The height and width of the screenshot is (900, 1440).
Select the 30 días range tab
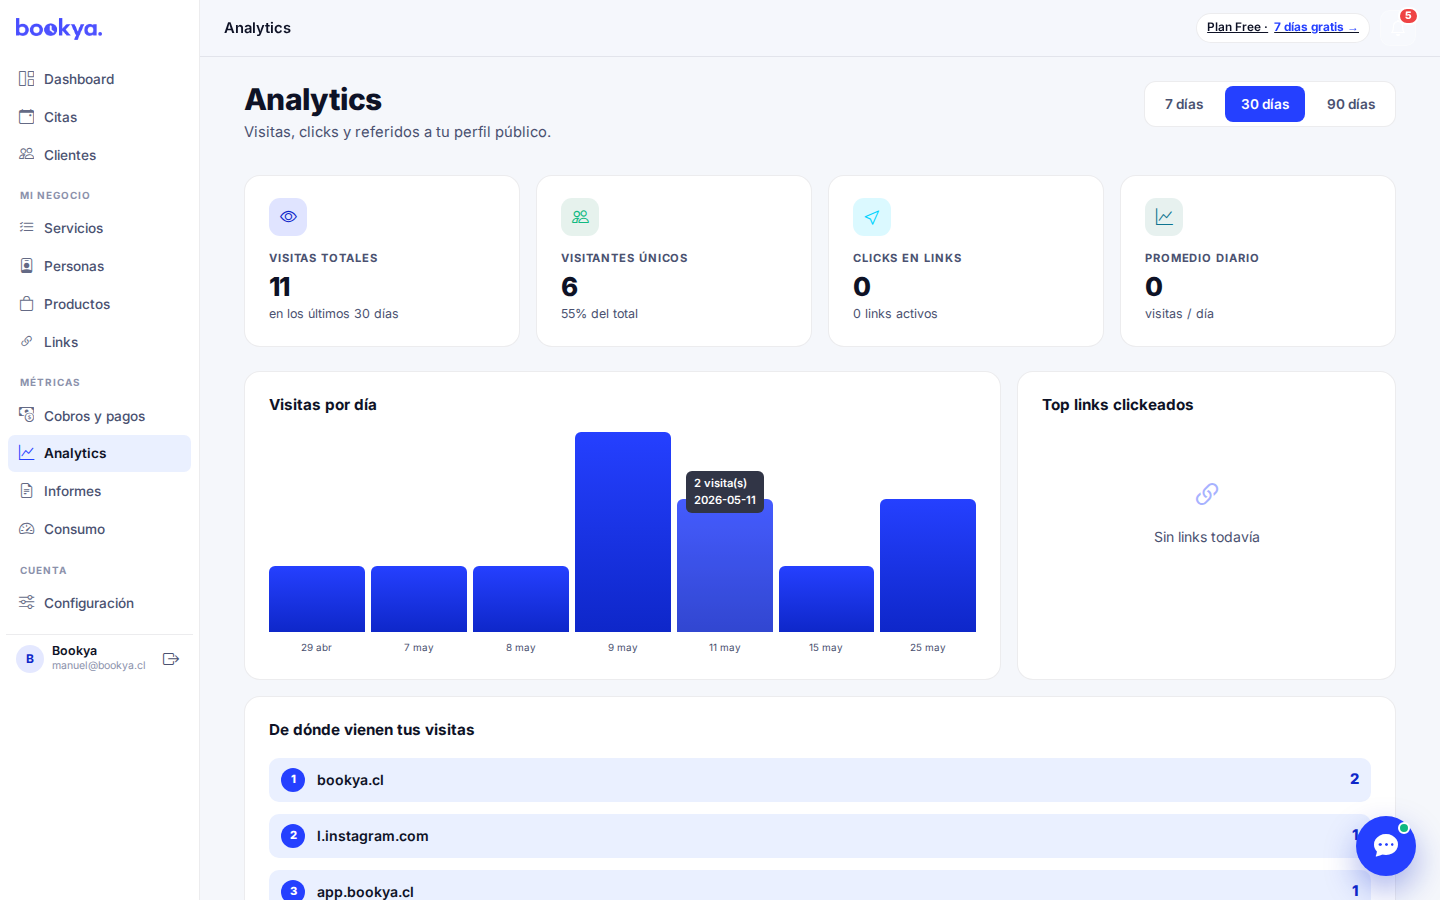[1265, 104]
